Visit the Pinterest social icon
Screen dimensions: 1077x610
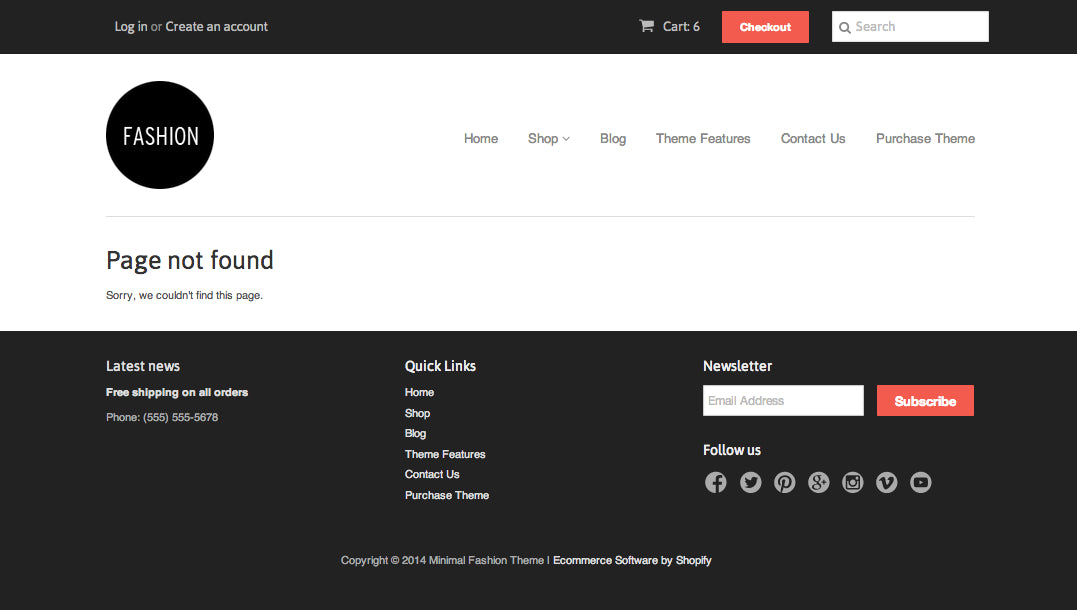pos(784,483)
